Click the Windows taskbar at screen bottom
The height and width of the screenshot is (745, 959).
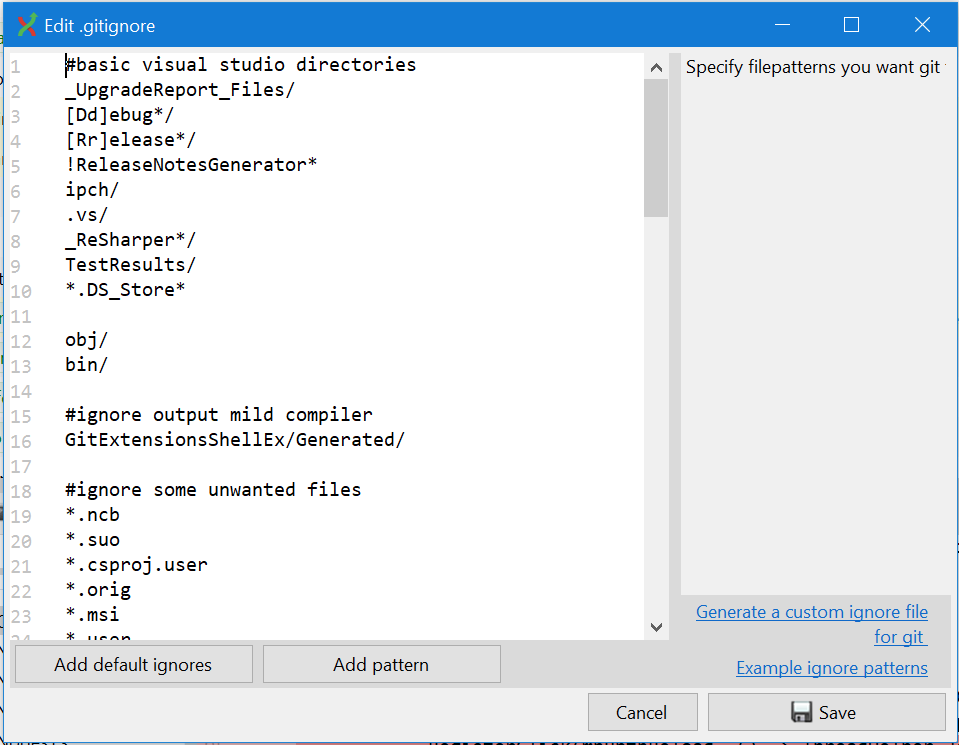[480, 742]
